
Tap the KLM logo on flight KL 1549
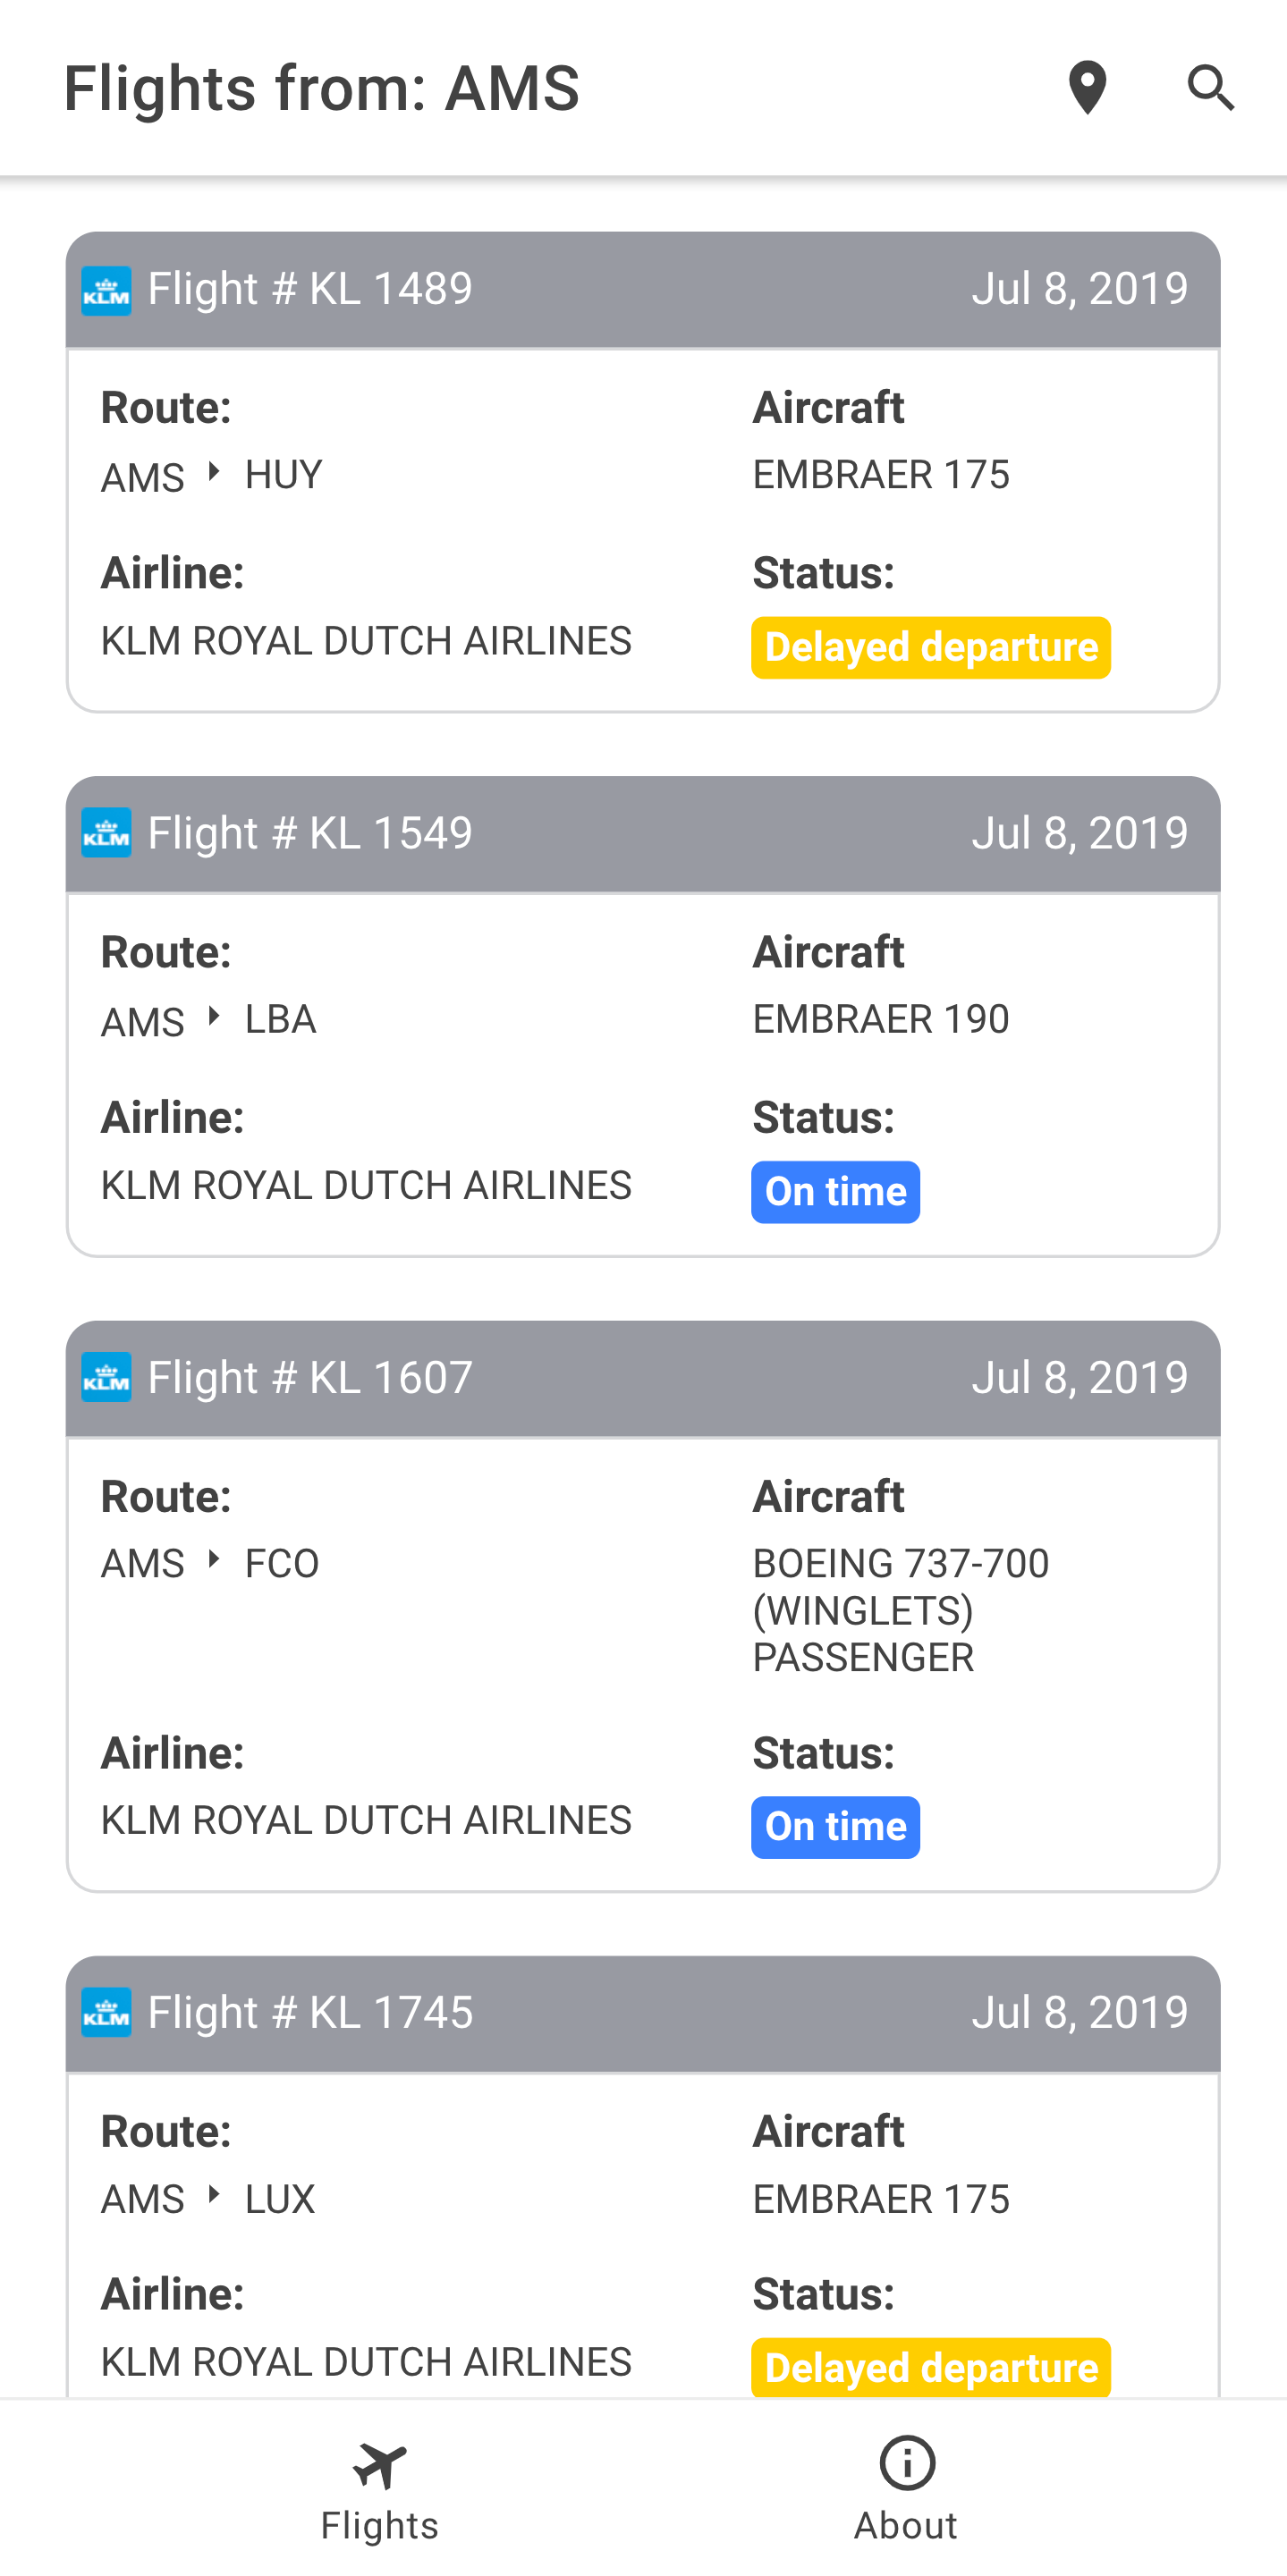coord(106,833)
